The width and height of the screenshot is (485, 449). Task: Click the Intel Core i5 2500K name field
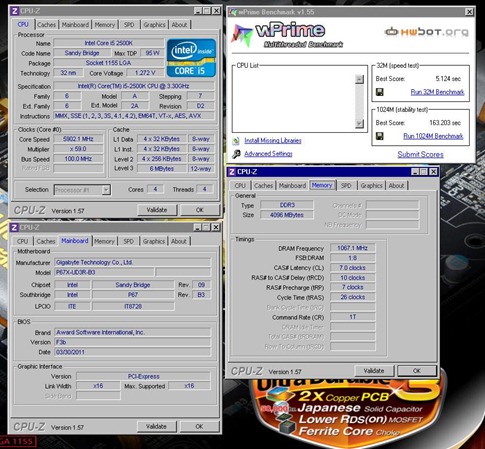(109, 43)
